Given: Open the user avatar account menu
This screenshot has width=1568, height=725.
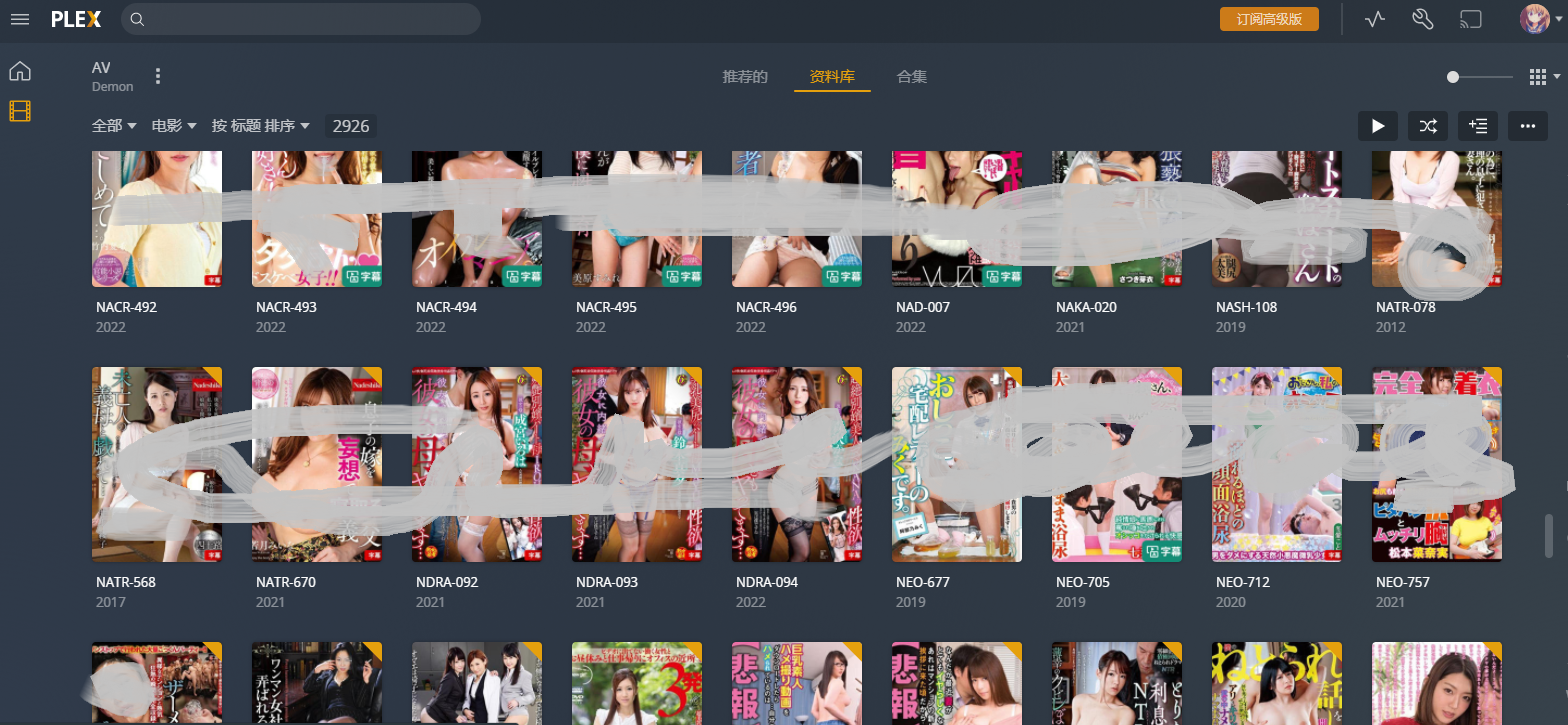Looking at the screenshot, I should tap(1534, 19).
